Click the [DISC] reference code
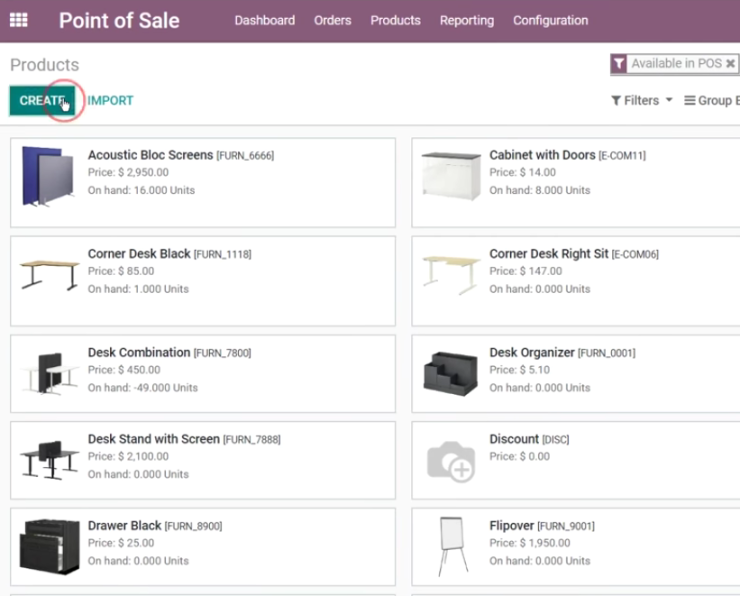This screenshot has width=740, height=596. click(555, 440)
